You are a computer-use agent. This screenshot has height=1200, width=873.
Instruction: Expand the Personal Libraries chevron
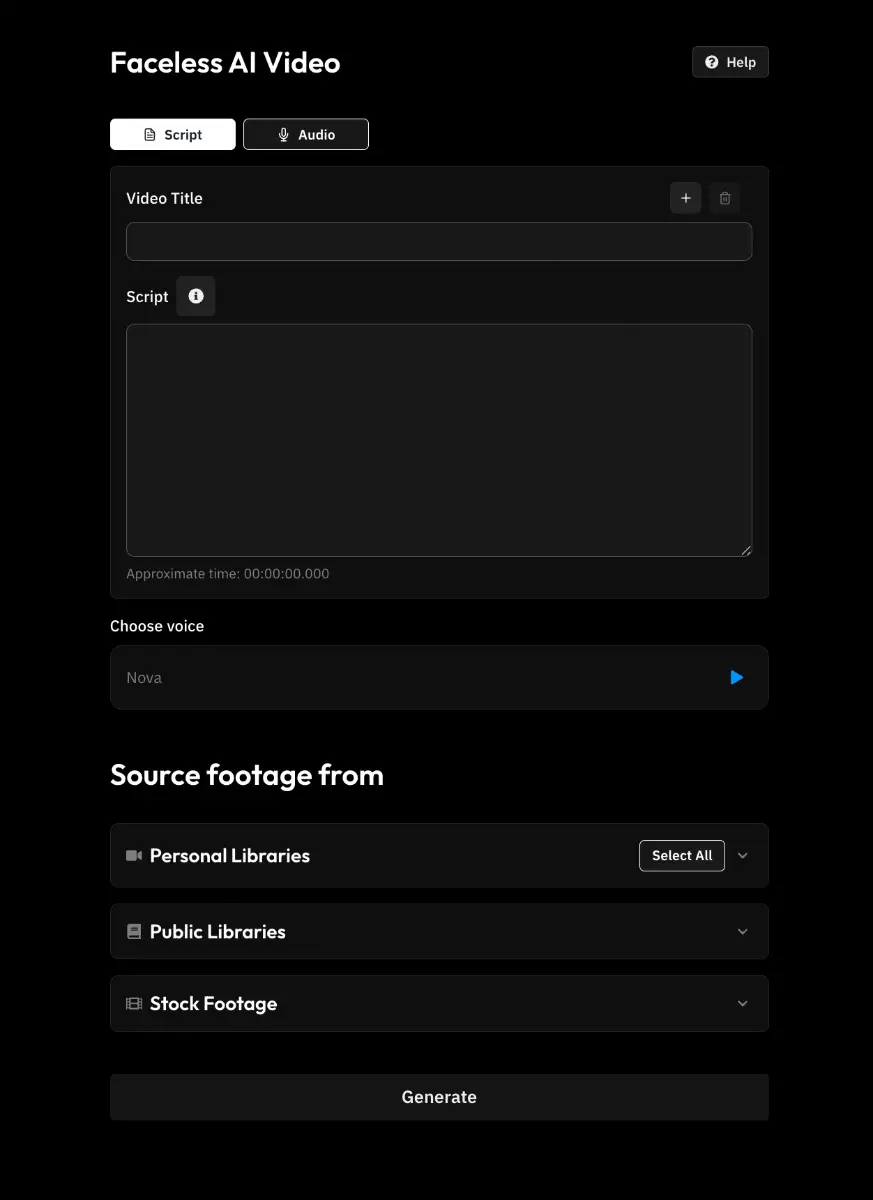point(742,856)
